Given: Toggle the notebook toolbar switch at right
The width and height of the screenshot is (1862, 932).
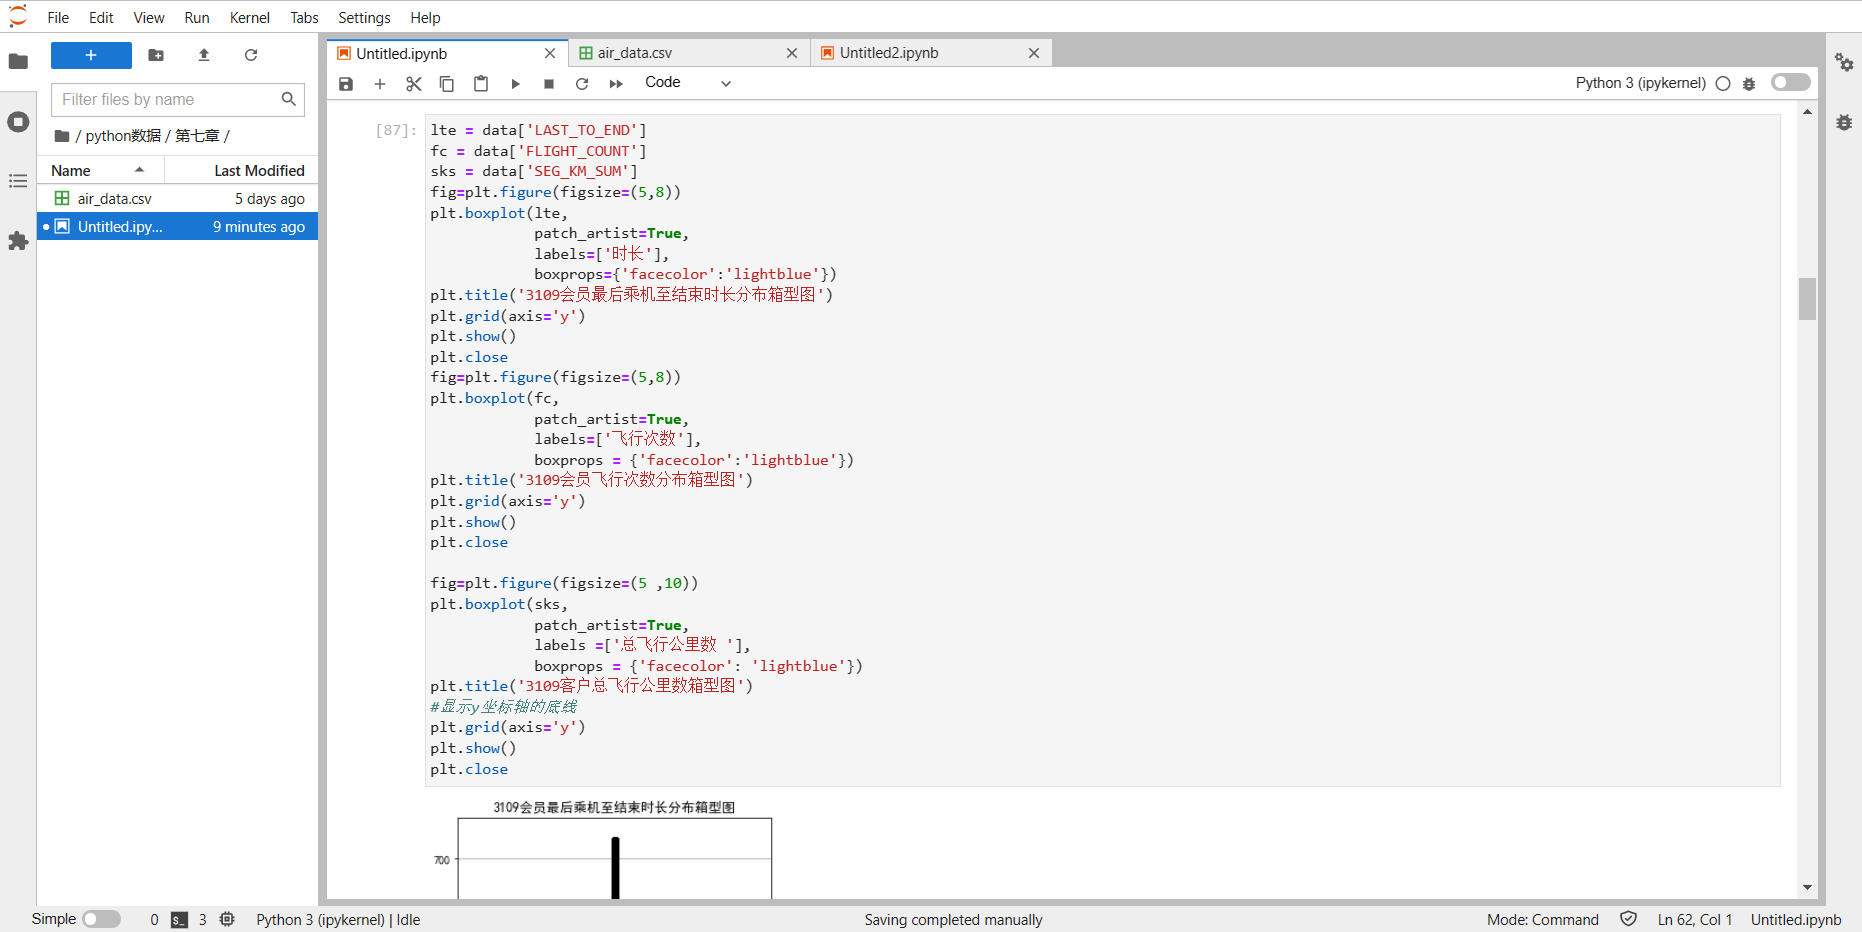Looking at the screenshot, I should pyautogui.click(x=1791, y=82).
